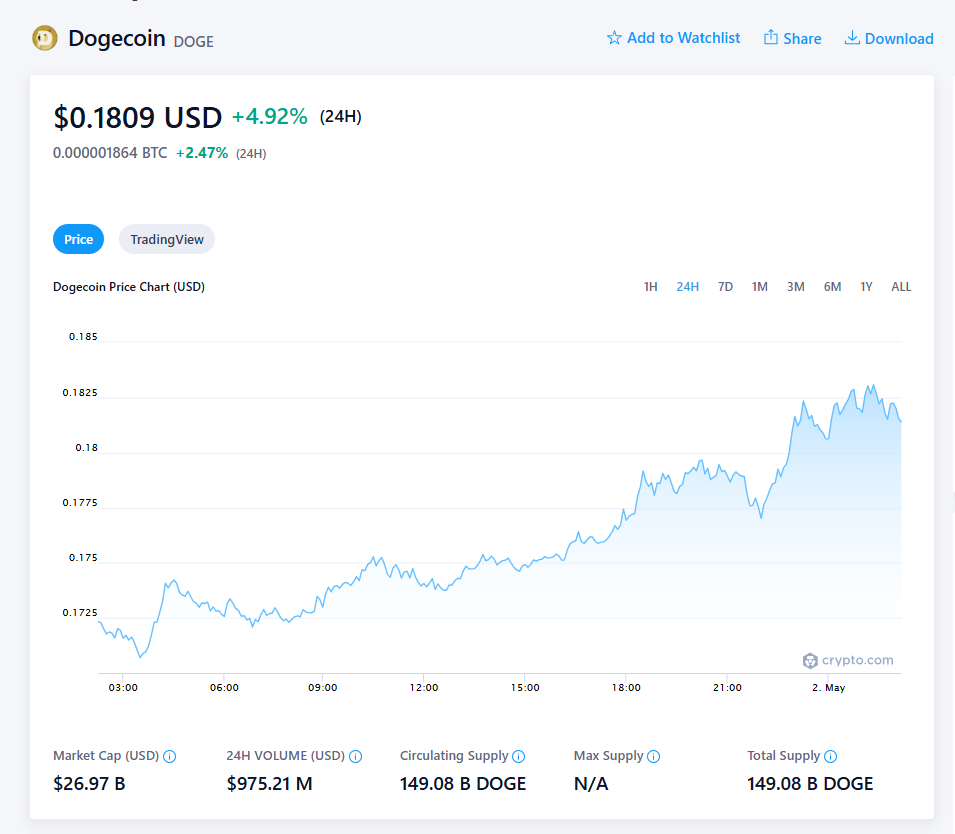Click the $26.97 B market cap value

pos(89,783)
